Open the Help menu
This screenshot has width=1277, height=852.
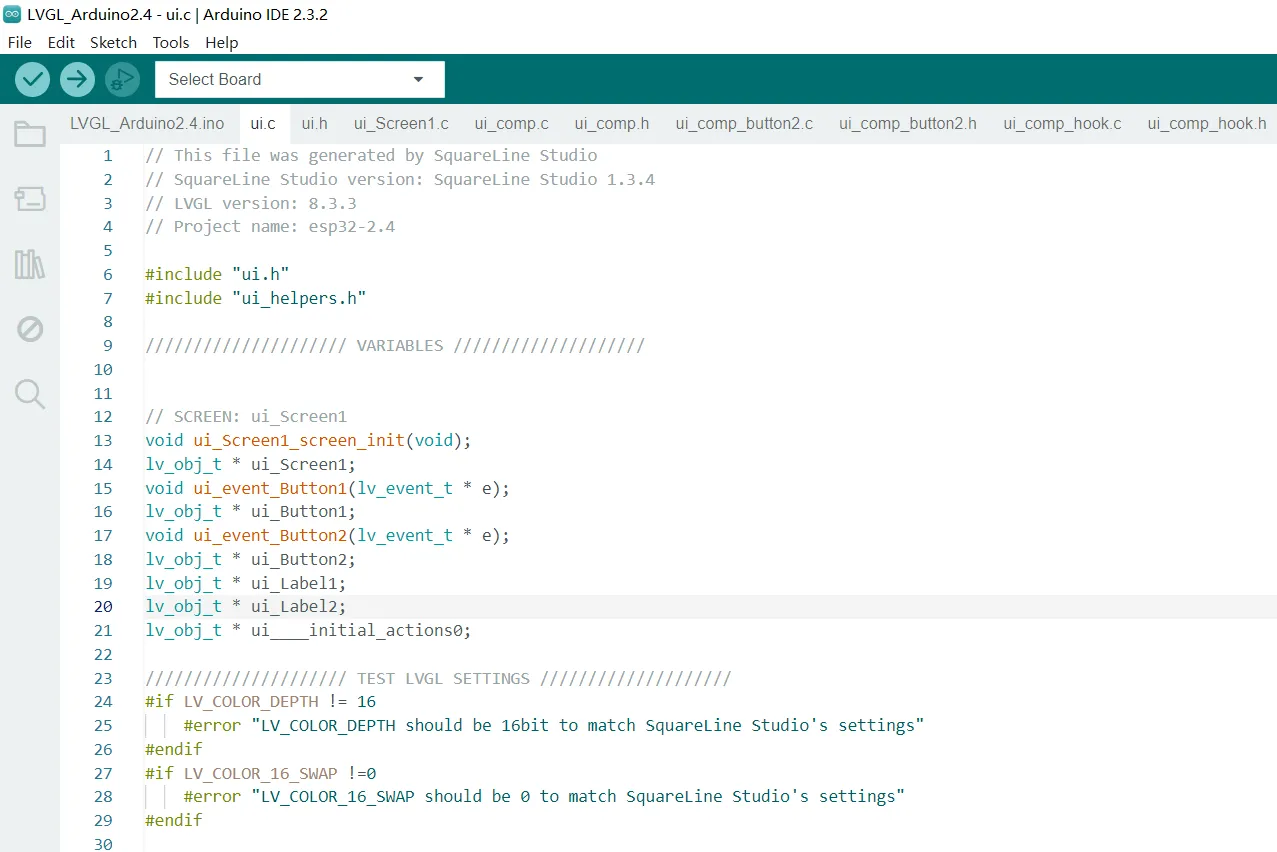[x=221, y=42]
